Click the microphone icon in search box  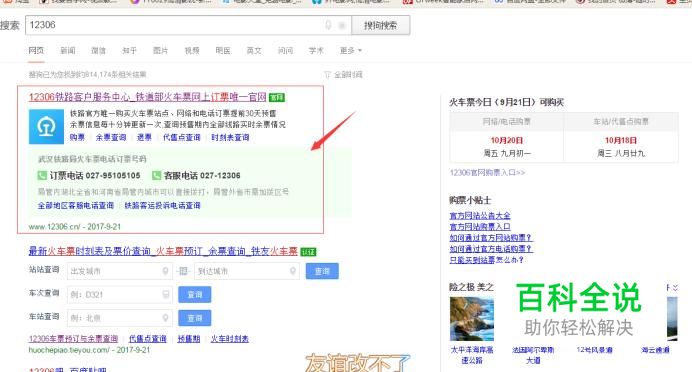point(328,25)
